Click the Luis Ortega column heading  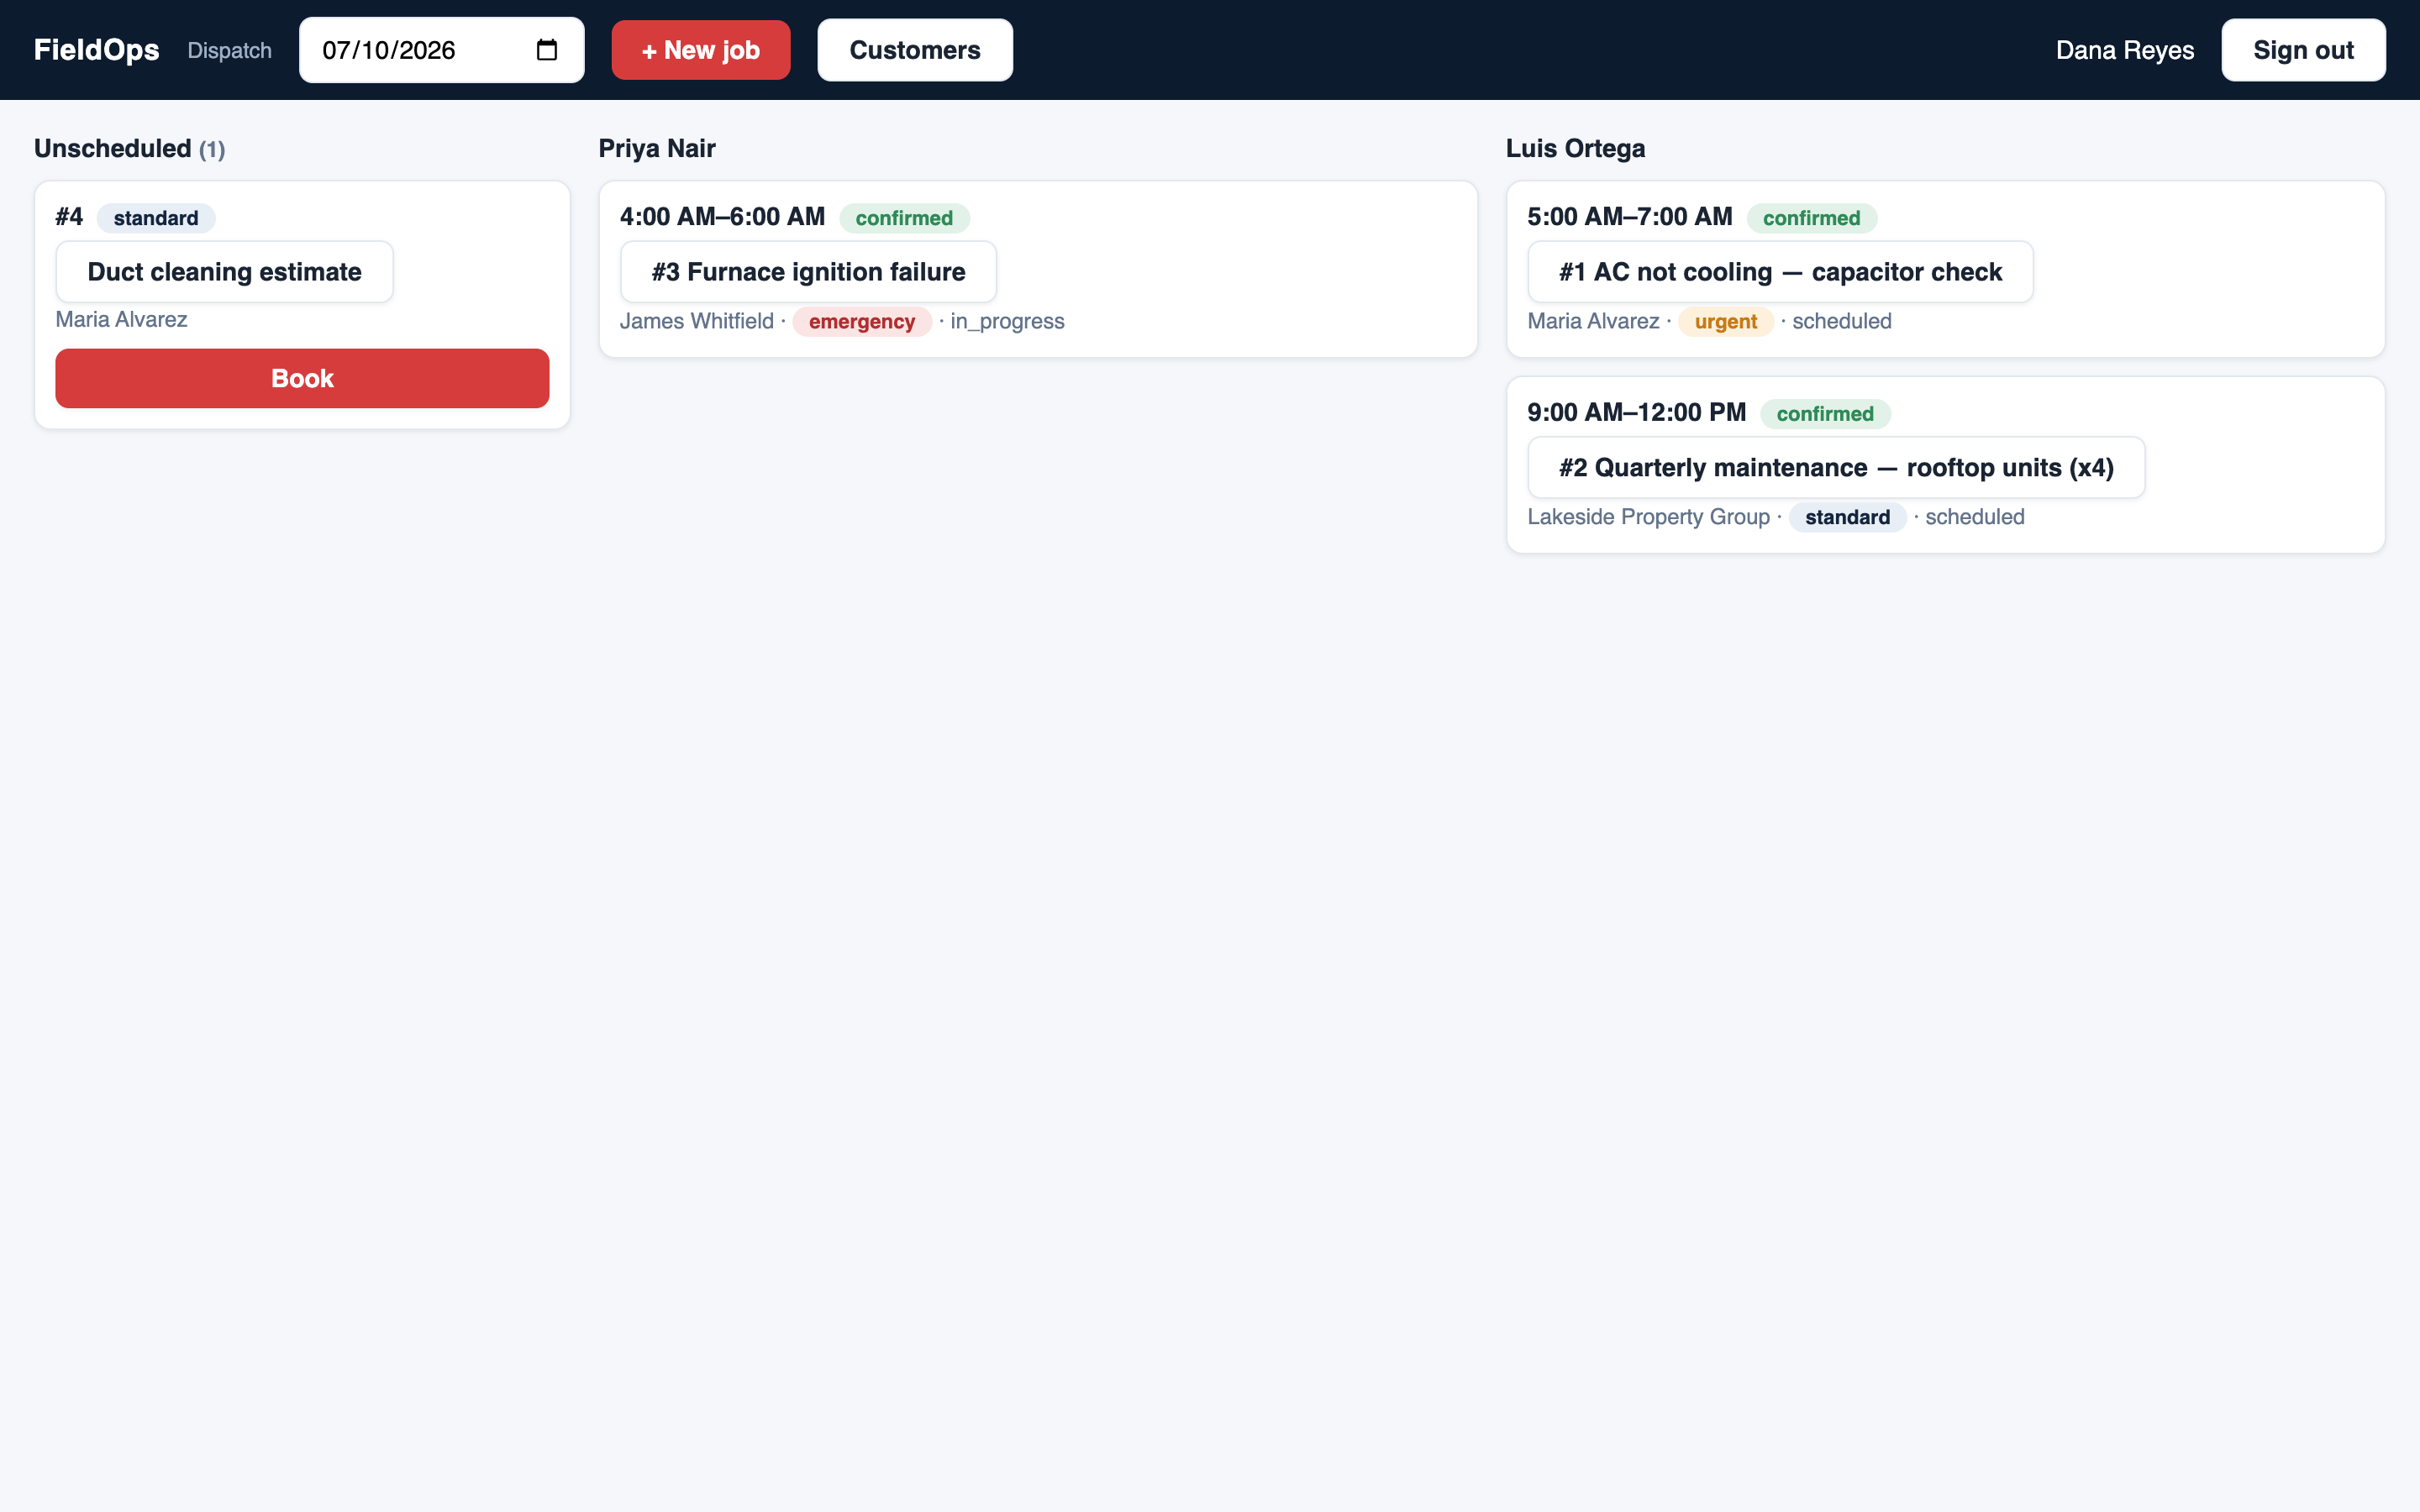point(1575,148)
